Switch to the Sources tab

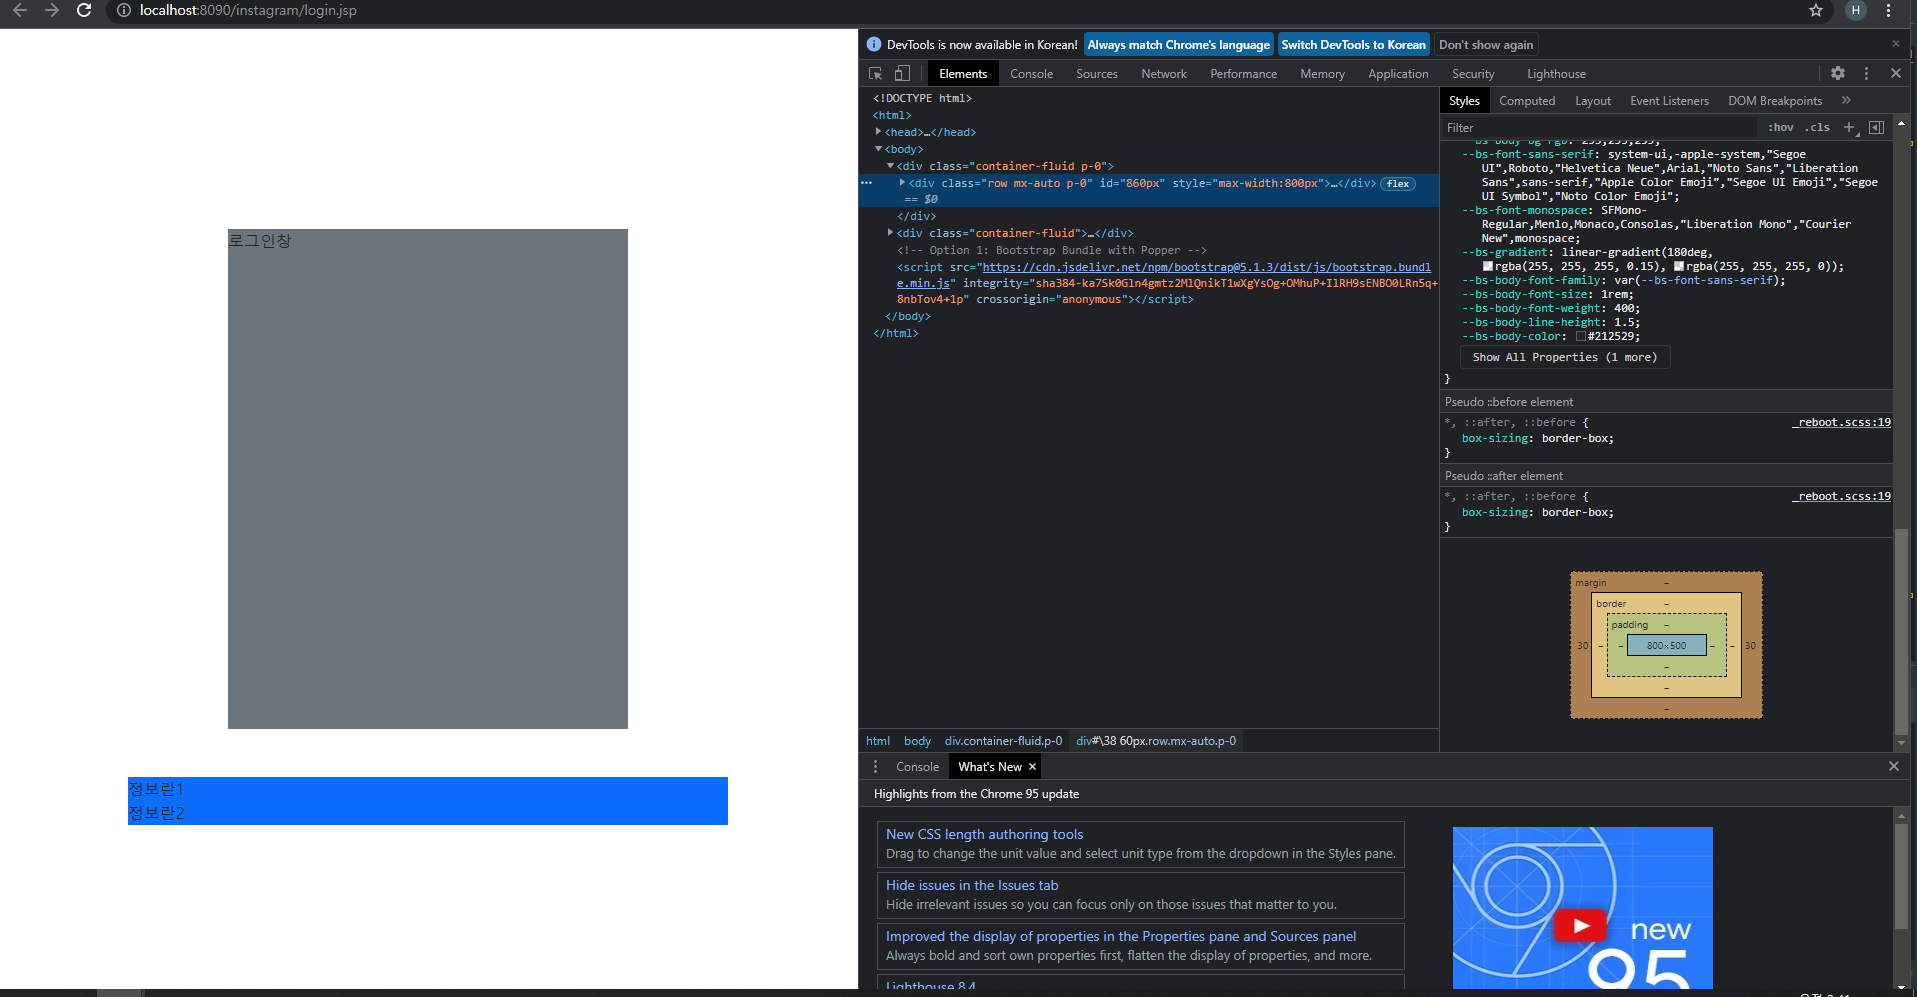[1096, 74]
